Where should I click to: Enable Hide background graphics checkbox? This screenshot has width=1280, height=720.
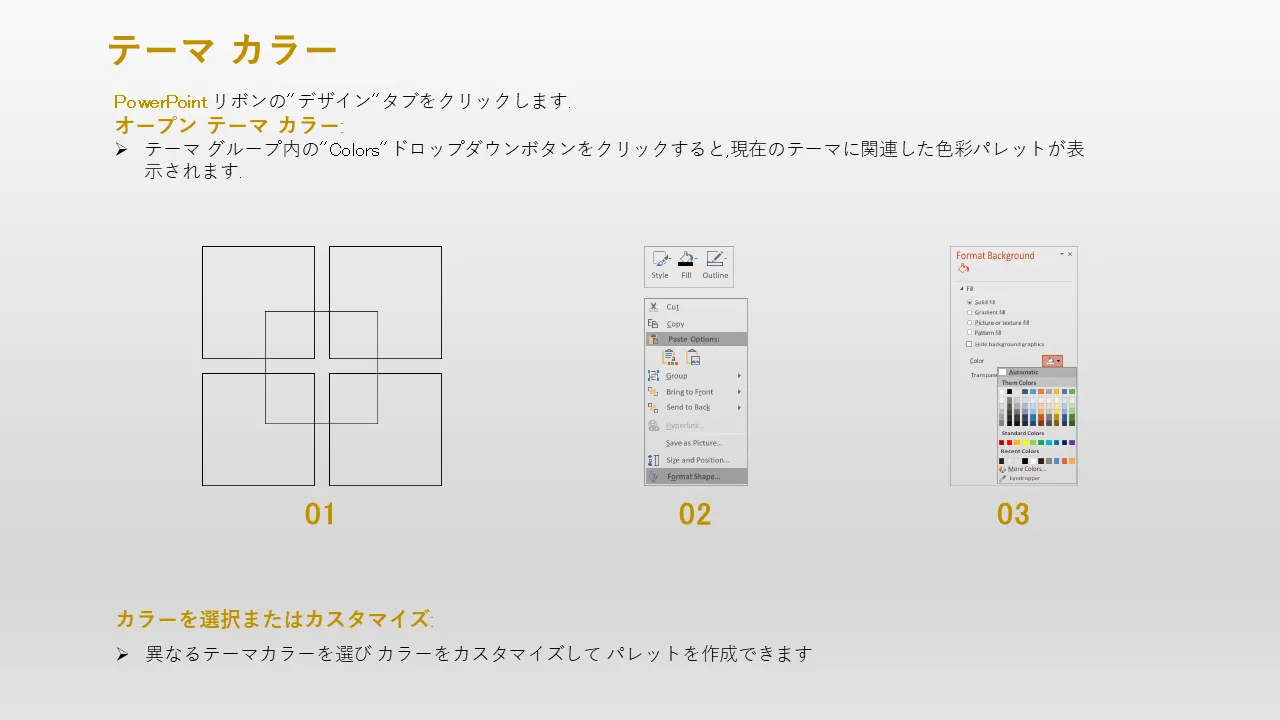(969, 344)
